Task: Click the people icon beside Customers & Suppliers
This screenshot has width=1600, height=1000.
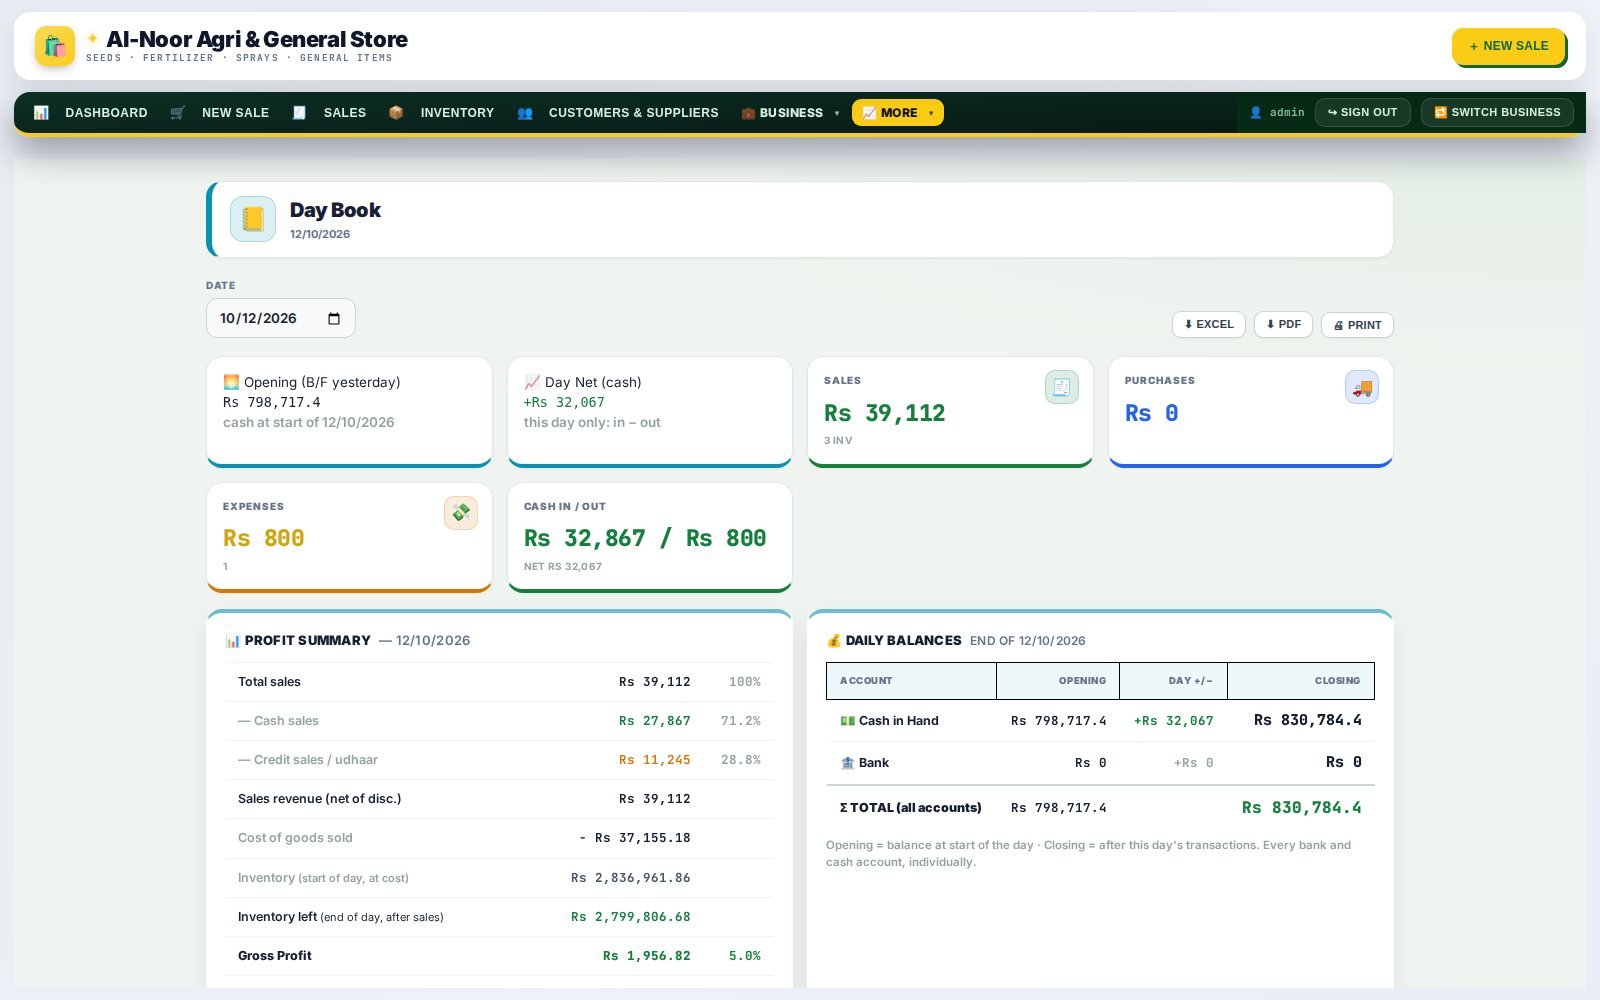Action: tap(525, 113)
